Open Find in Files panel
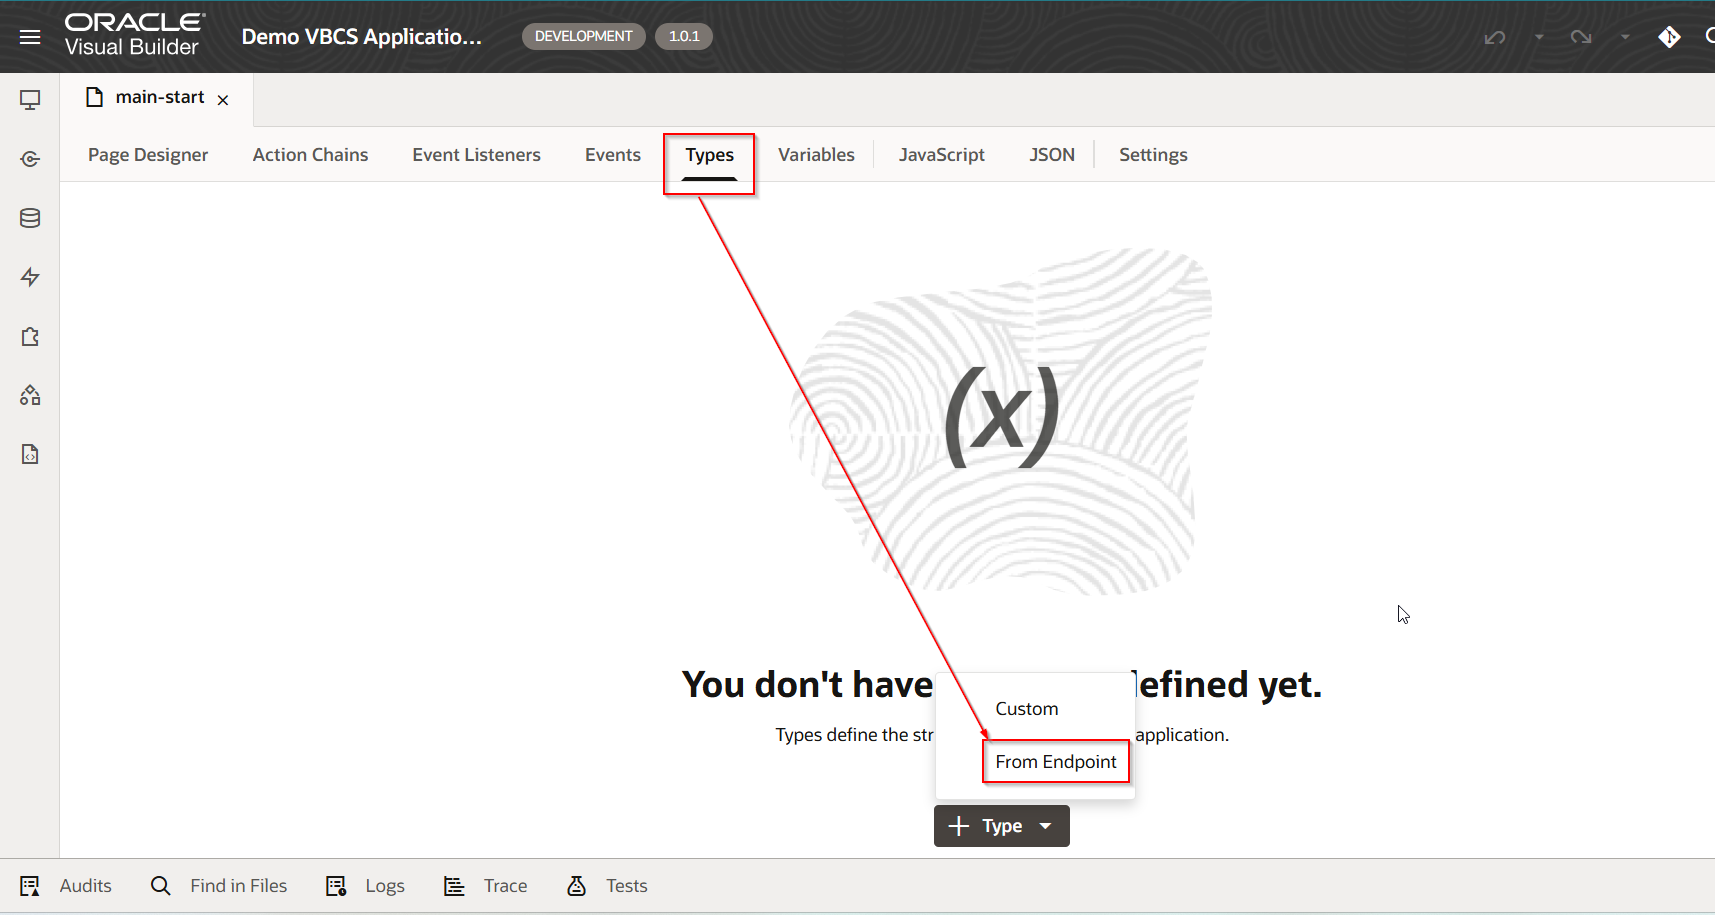The height and width of the screenshot is (915, 1715). [219, 886]
